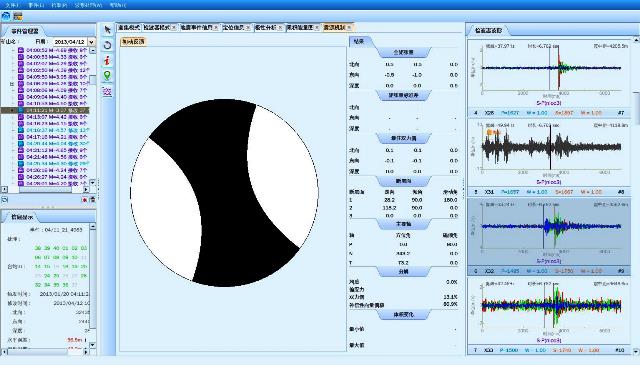Switch to the first leftmost mode tab
Screen dimensions: 640x365
[129, 27]
